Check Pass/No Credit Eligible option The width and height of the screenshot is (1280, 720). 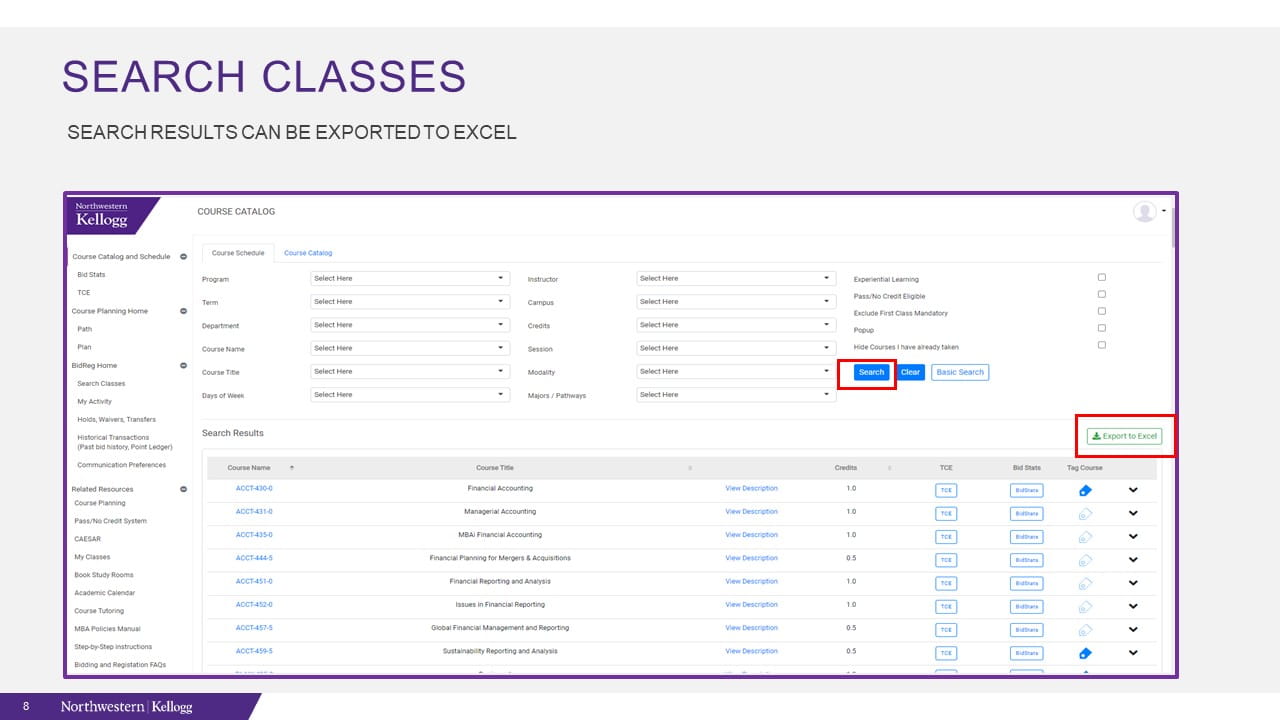pos(1102,294)
